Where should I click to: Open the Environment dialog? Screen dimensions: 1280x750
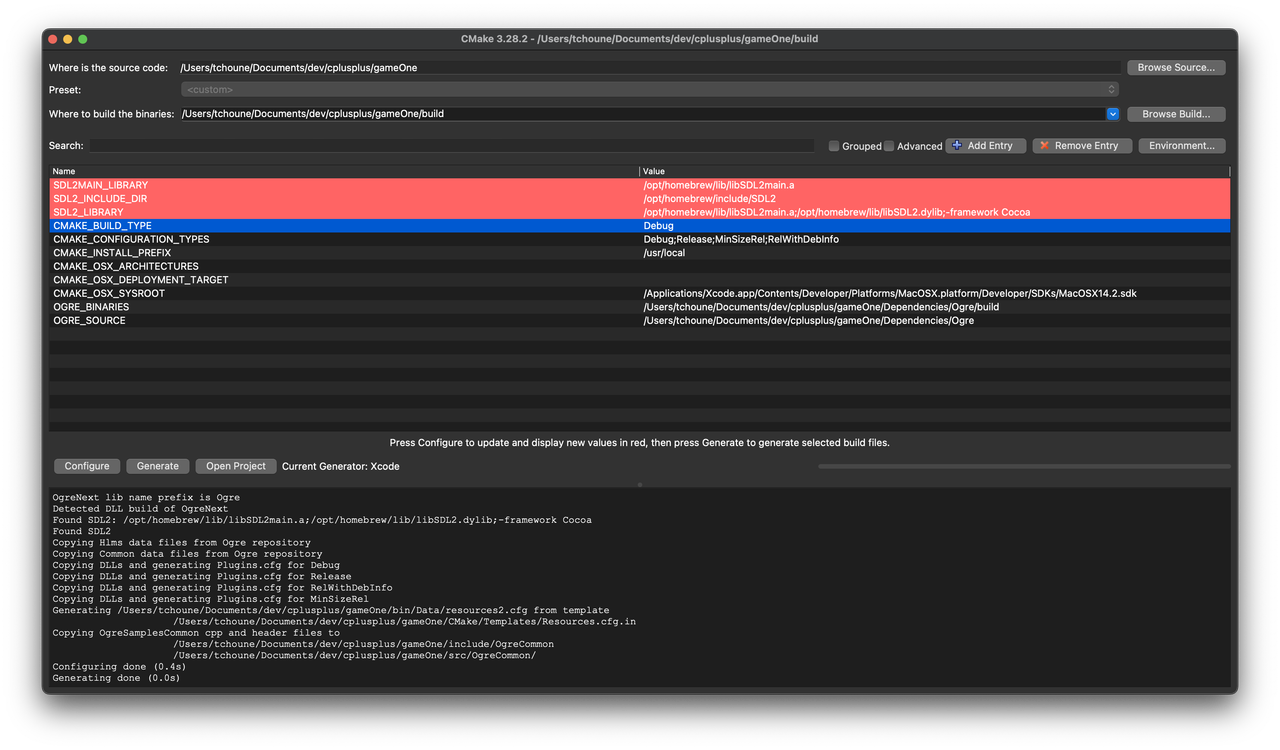click(1182, 145)
